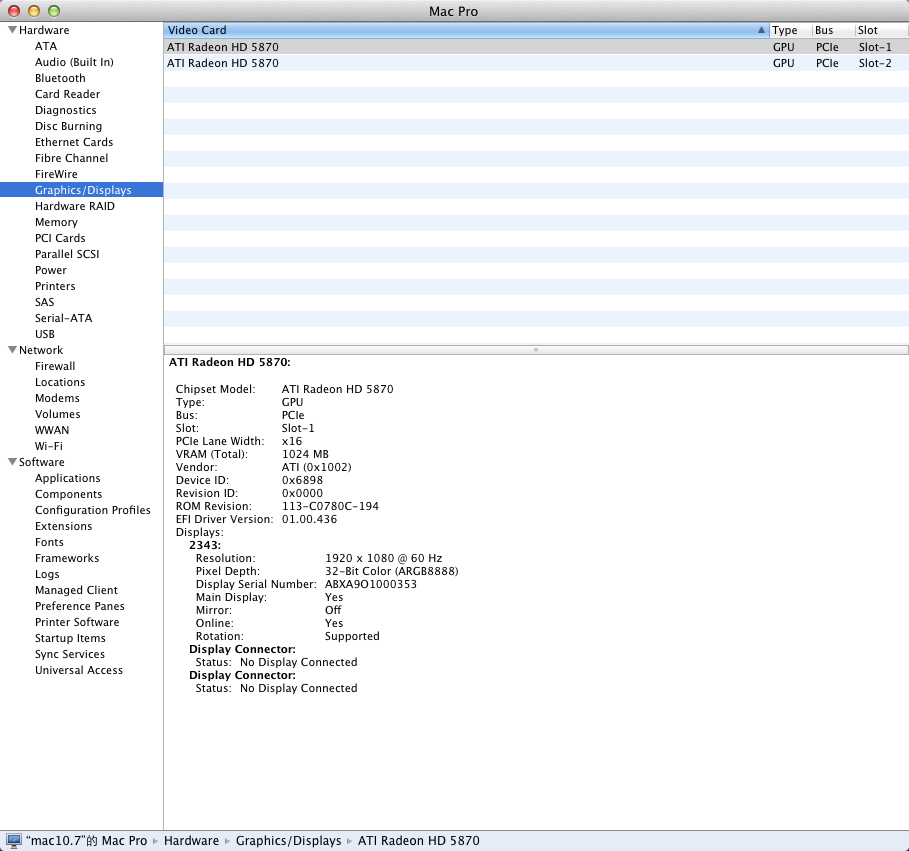The width and height of the screenshot is (909, 851).
Task: Click Hardware in the path bar
Action: click(191, 841)
